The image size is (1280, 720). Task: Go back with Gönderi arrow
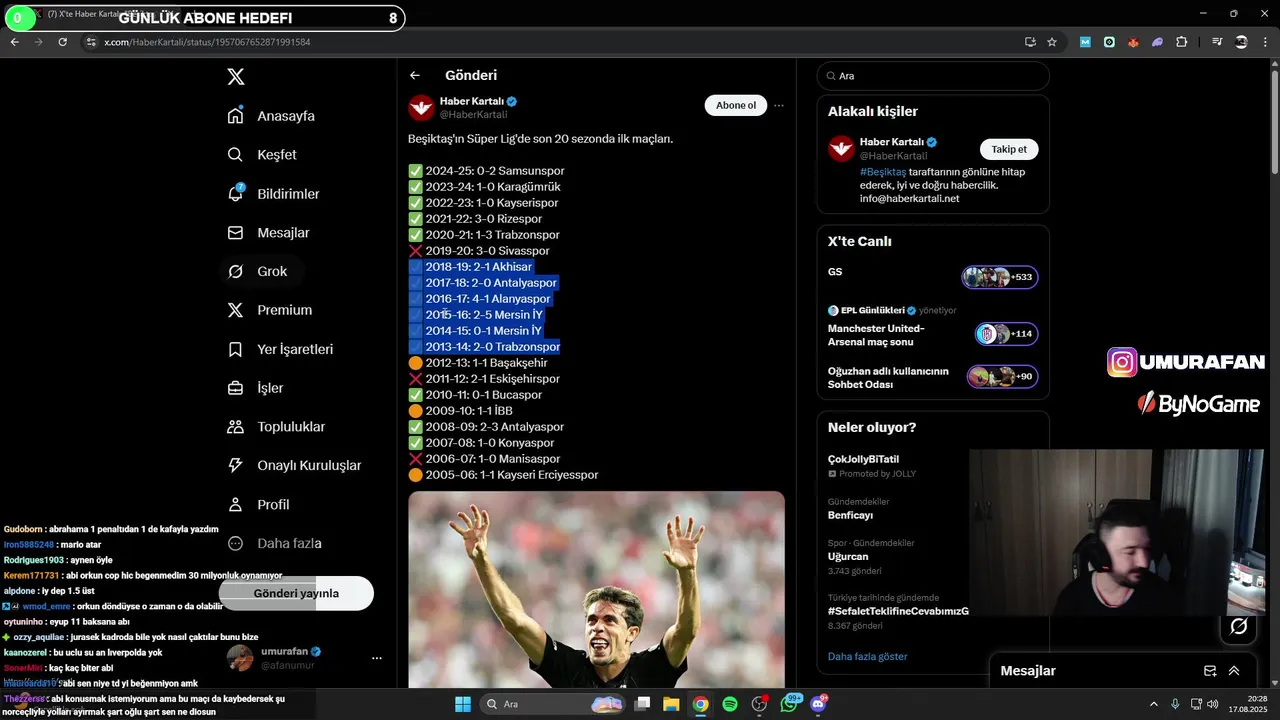click(415, 75)
